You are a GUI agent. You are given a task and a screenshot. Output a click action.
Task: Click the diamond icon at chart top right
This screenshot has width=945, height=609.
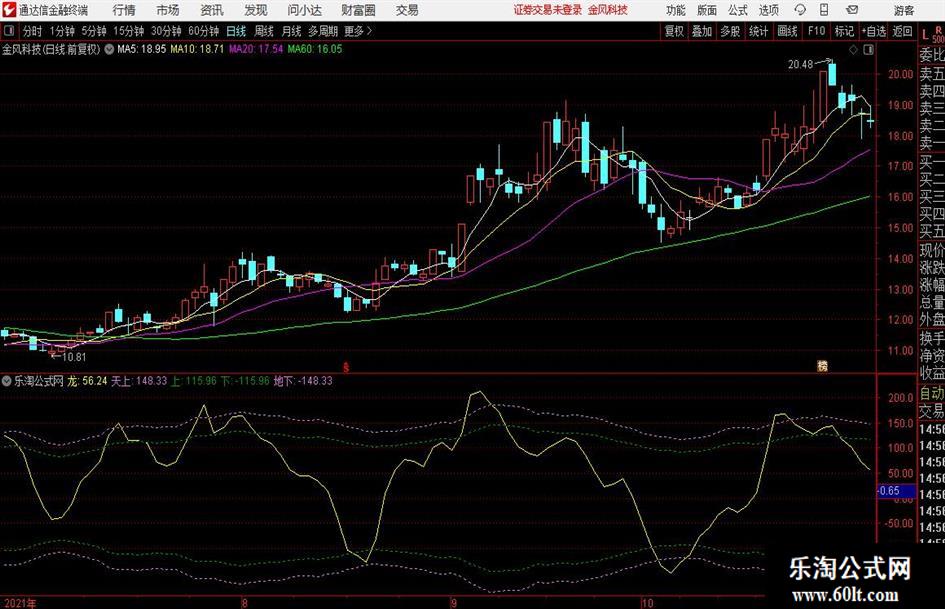point(853,50)
